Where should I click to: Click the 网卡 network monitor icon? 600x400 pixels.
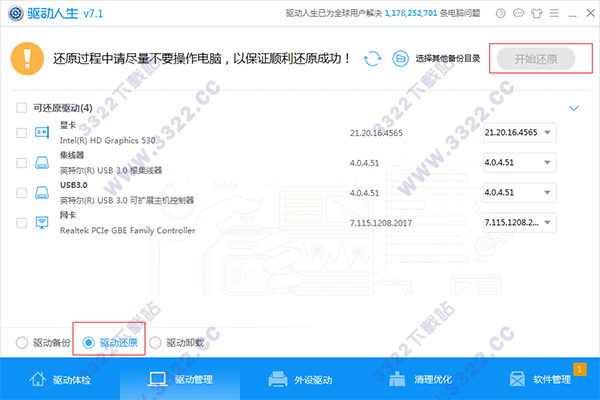click(42, 222)
